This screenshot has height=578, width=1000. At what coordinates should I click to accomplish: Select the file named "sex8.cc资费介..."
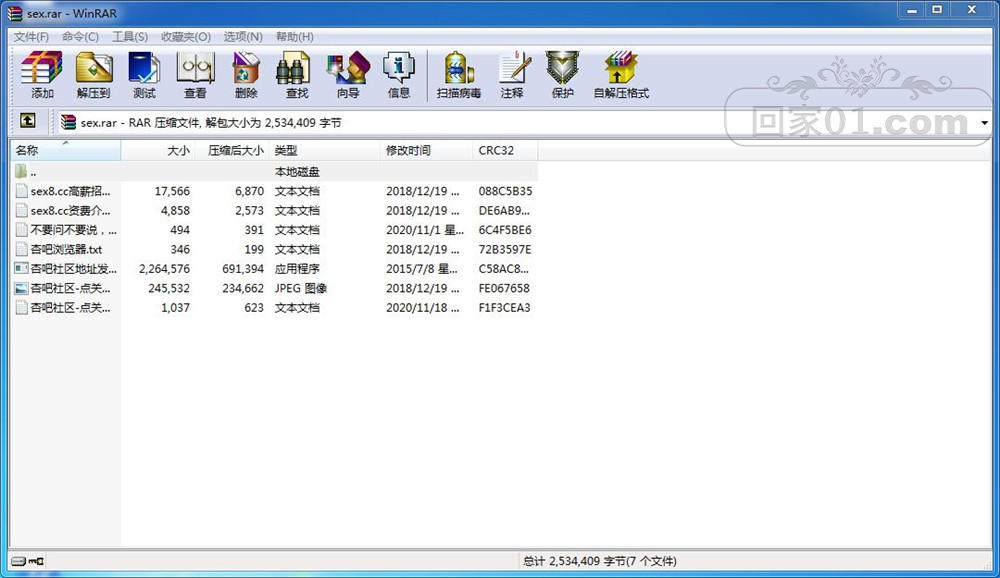[x=70, y=211]
